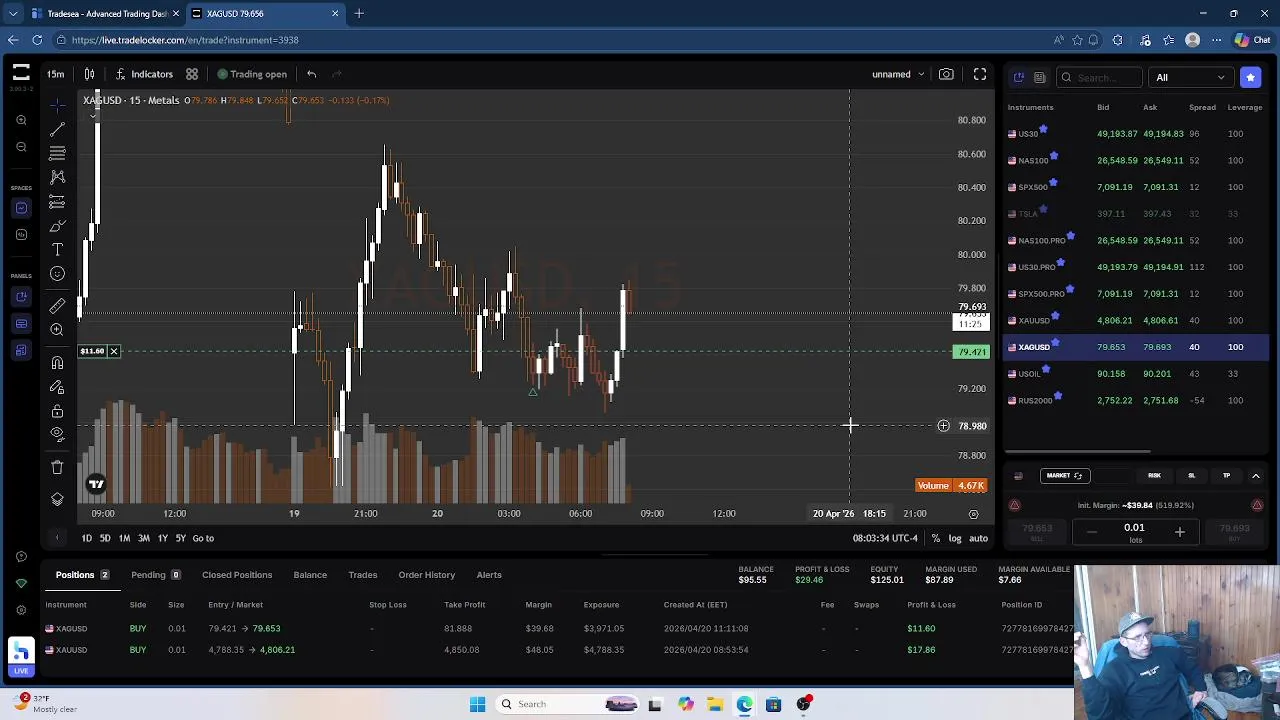Viewport: 1280px width, 720px height.
Task: Open the forecasting and measurement tools
Action: (x=57, y=202)
